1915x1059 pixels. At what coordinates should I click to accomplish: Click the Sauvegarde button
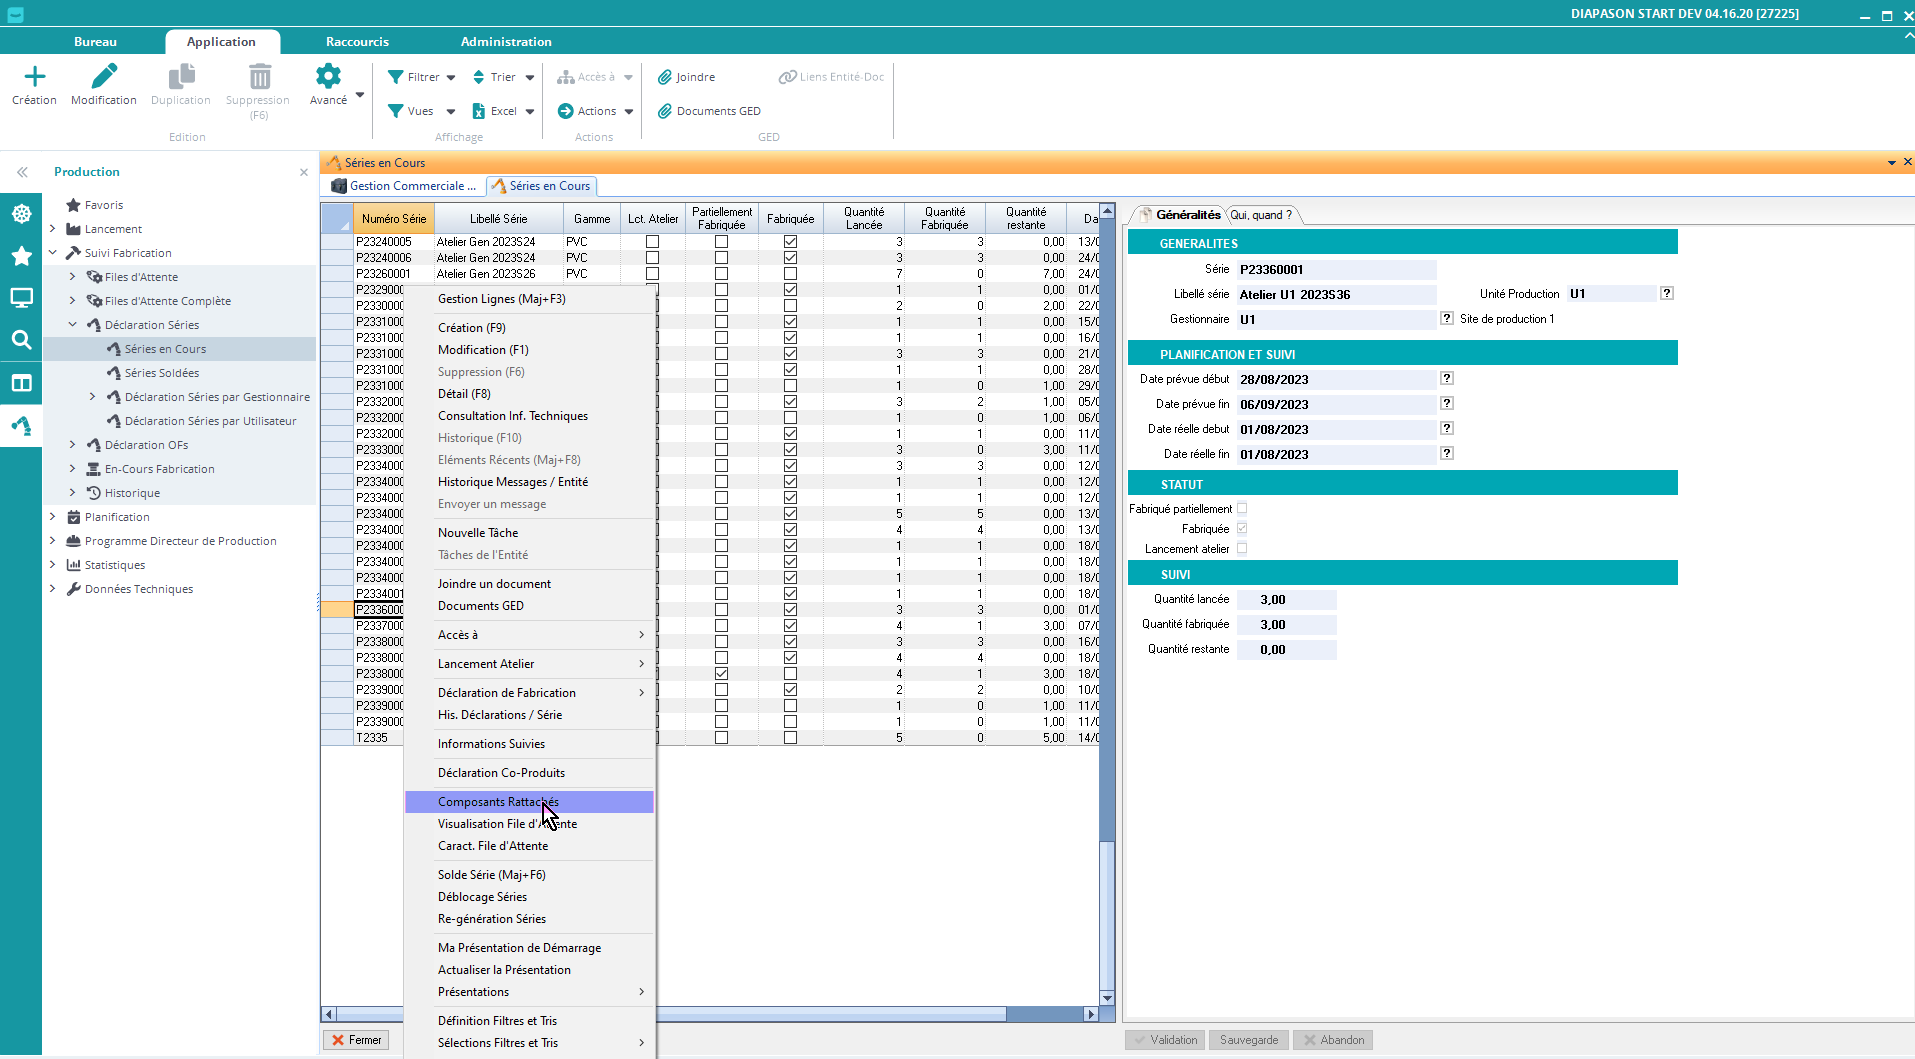(x=1248, y=1040)
